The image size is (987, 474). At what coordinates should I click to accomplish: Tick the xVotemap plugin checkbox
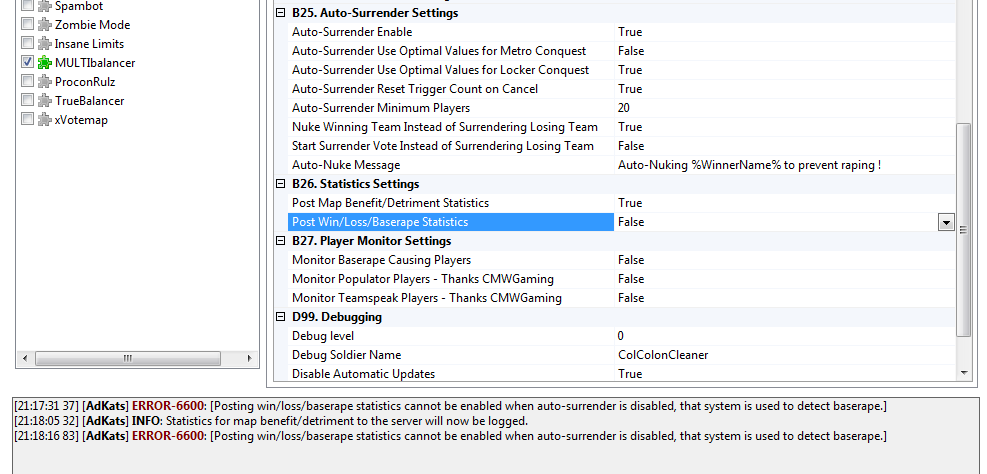point(27,120)
